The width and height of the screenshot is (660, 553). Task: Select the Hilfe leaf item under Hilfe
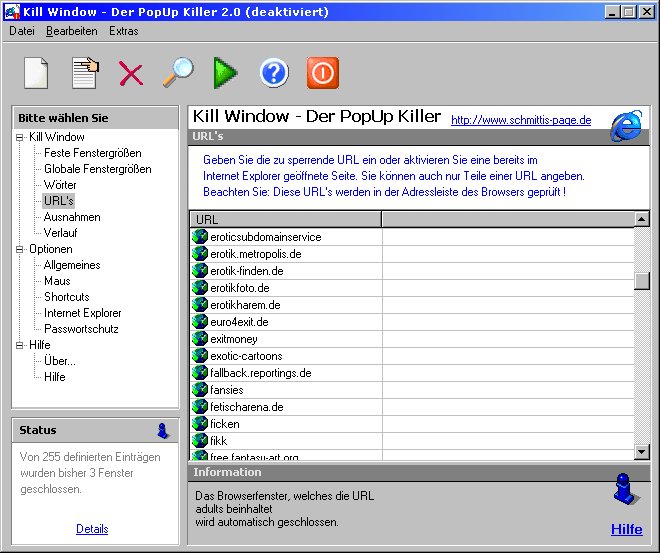click(x=55, y=377)
